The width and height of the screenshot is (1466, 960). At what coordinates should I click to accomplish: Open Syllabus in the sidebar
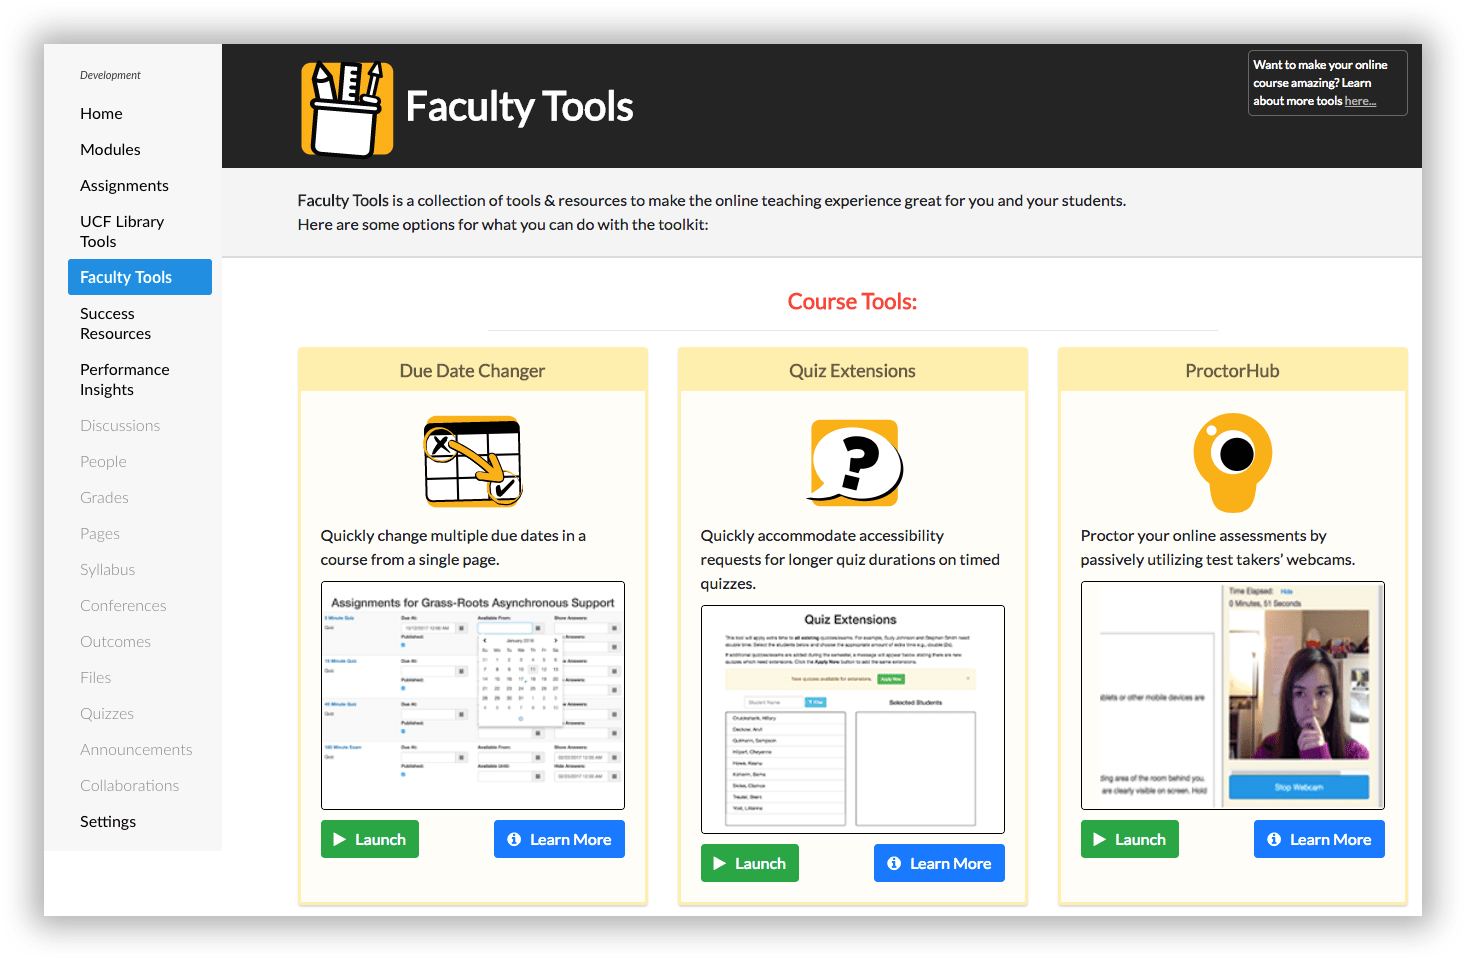tap(107, 570)
